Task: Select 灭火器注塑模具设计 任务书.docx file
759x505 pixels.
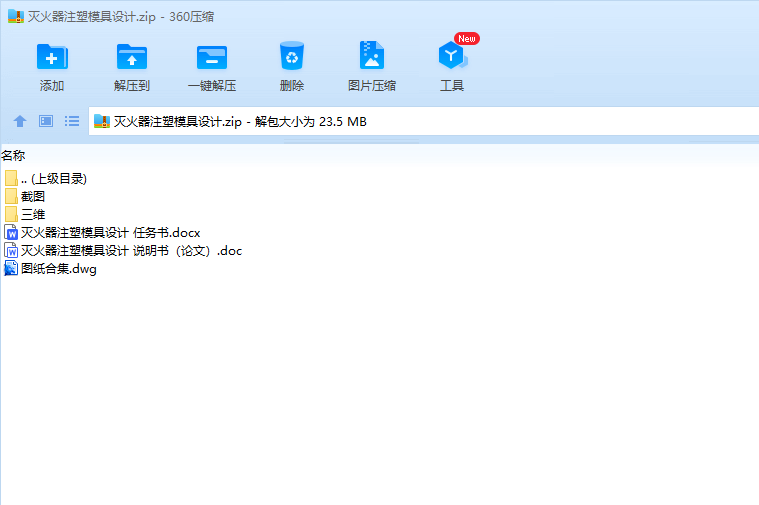Action: tap(102, 233)
